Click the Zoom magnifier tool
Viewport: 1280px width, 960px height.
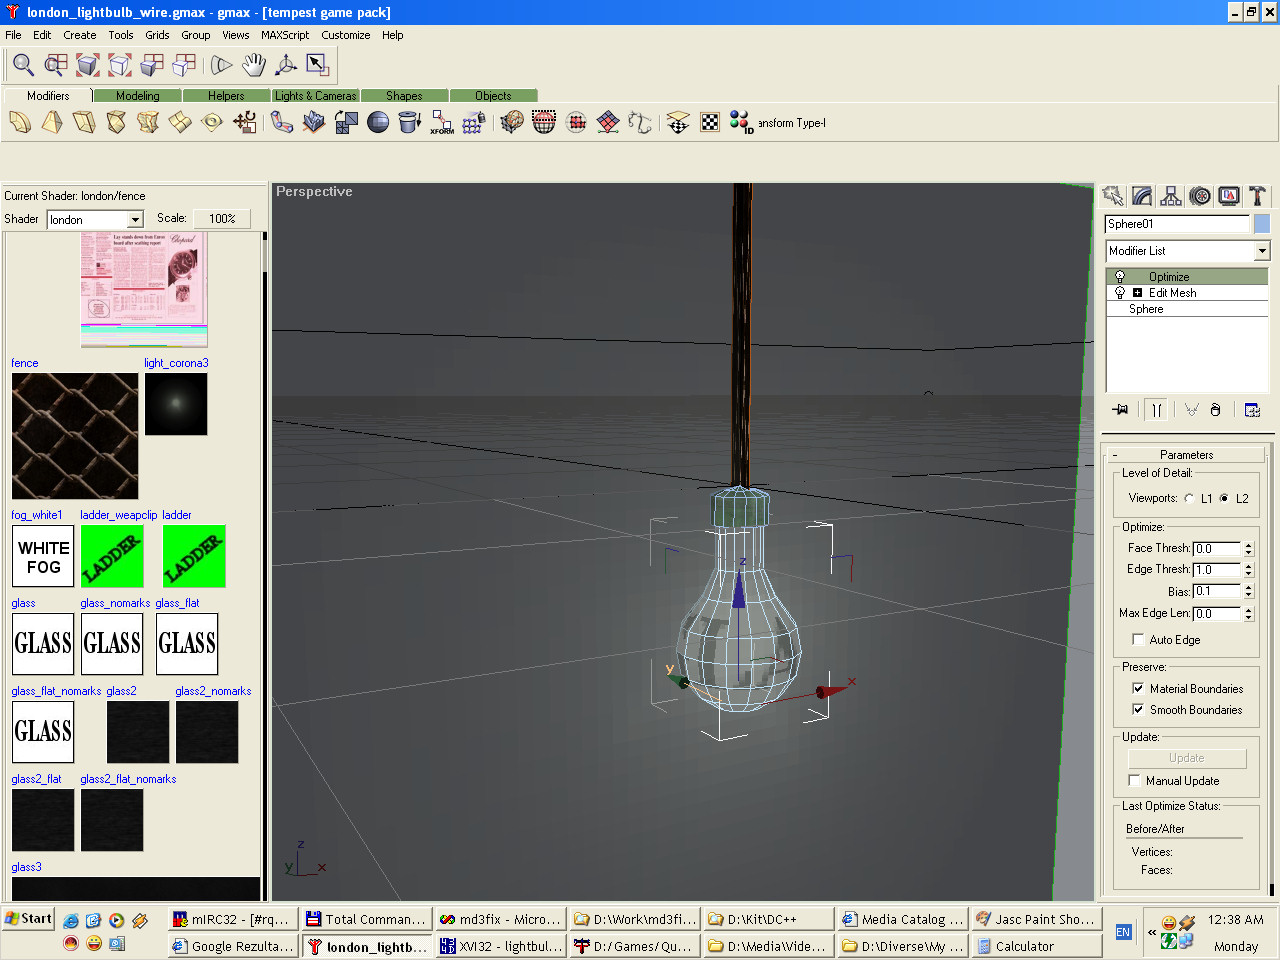[x=23, y=65]
